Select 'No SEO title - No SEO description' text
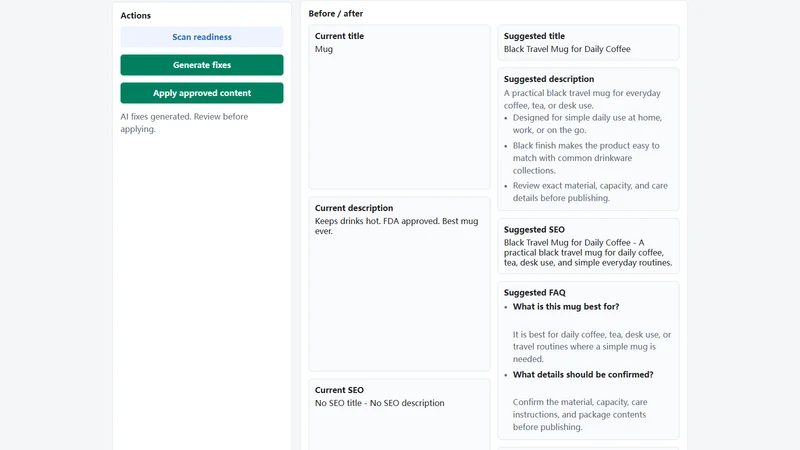The width and height of the screenshot is (800, 450). point(380,403)
